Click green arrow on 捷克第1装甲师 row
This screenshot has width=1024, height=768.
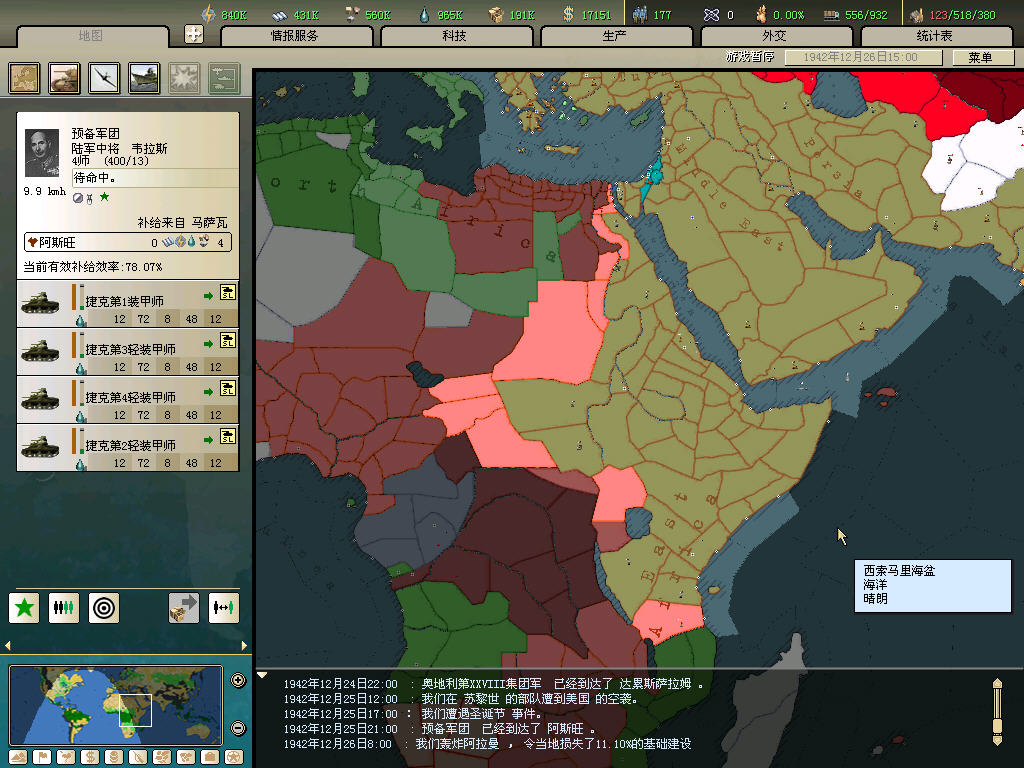(208, 296)
